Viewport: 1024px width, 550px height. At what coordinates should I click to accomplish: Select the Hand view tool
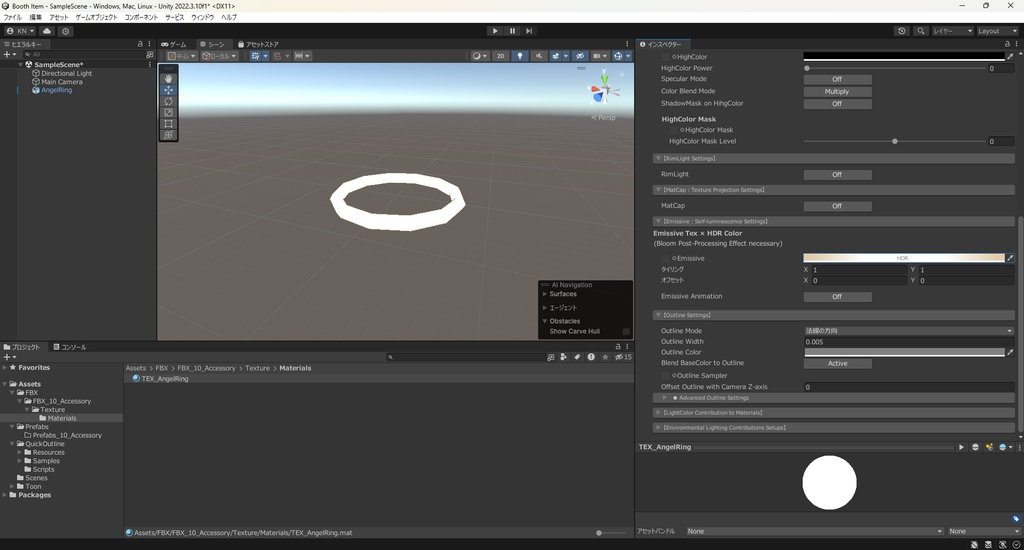tap(168, 78)
